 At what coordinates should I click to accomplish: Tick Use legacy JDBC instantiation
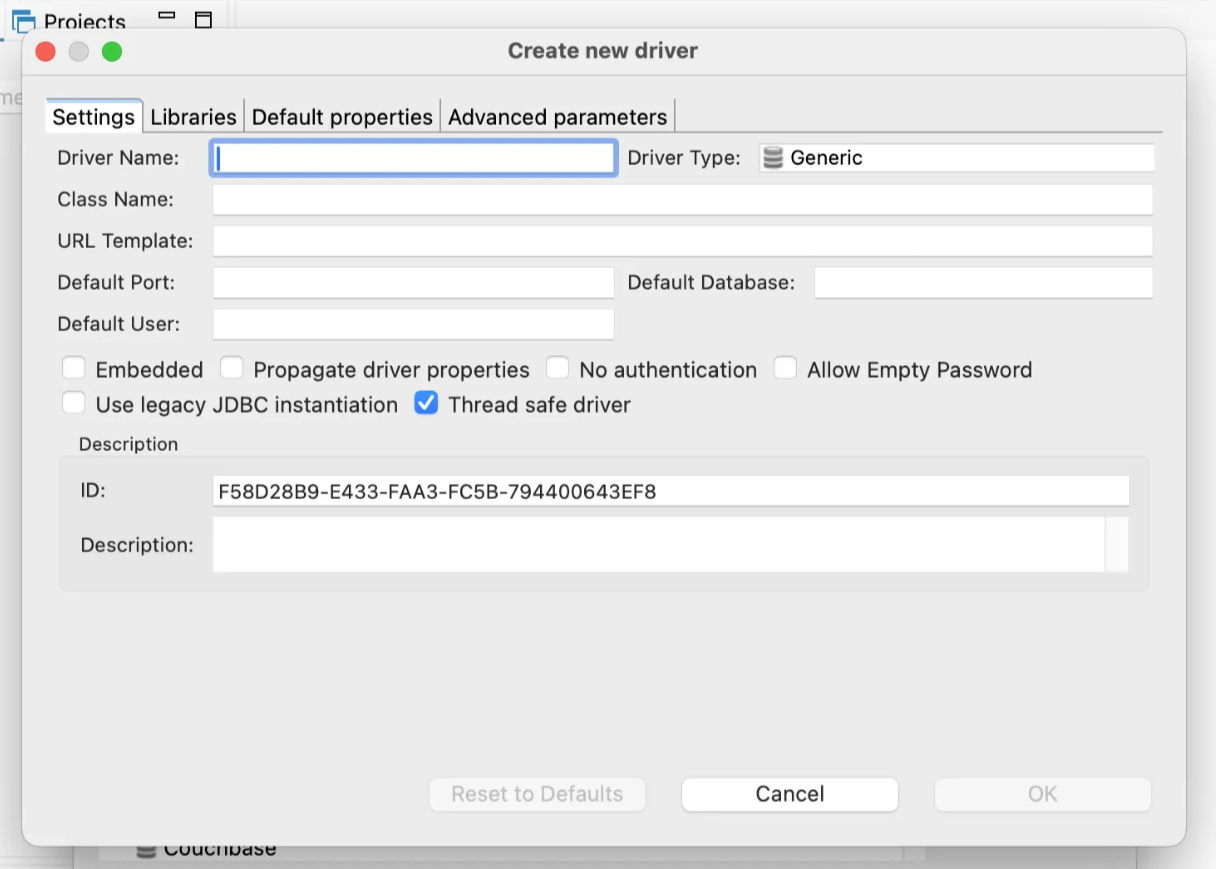73,404
